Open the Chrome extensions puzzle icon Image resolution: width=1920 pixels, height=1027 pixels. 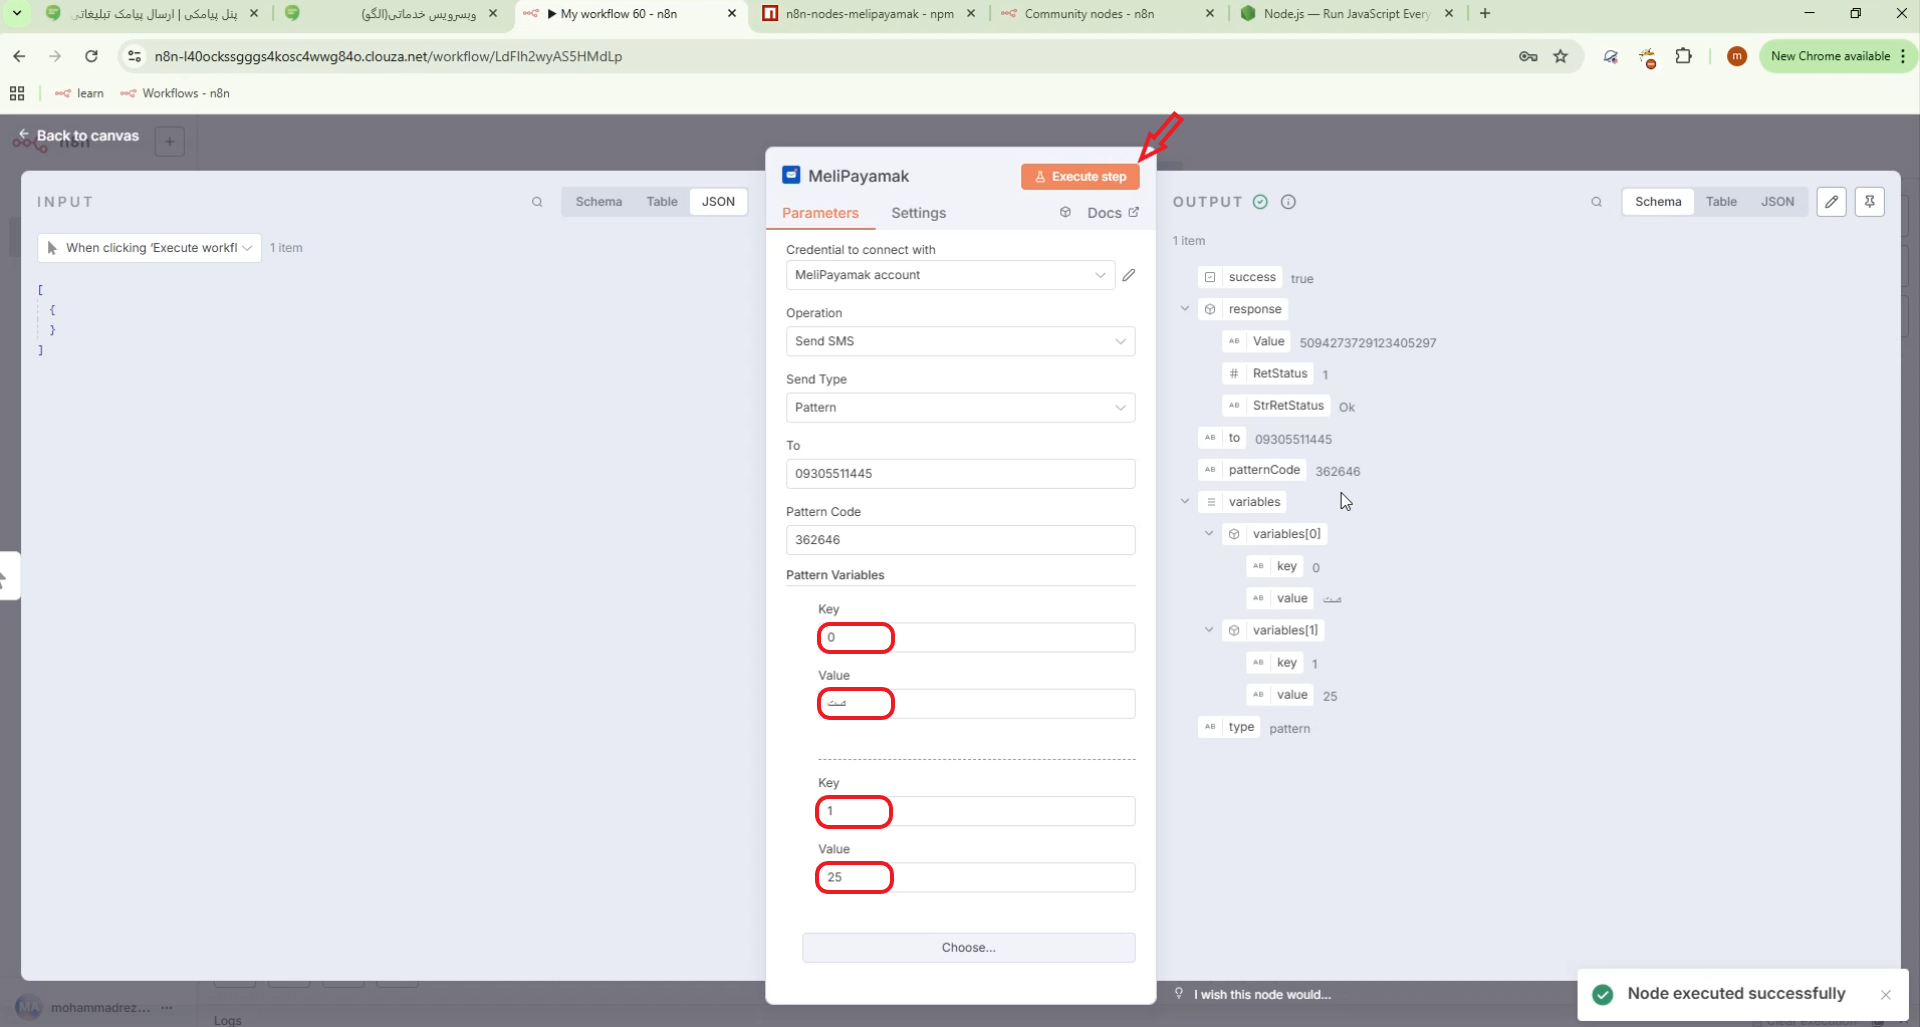[x=1684, y=56]
